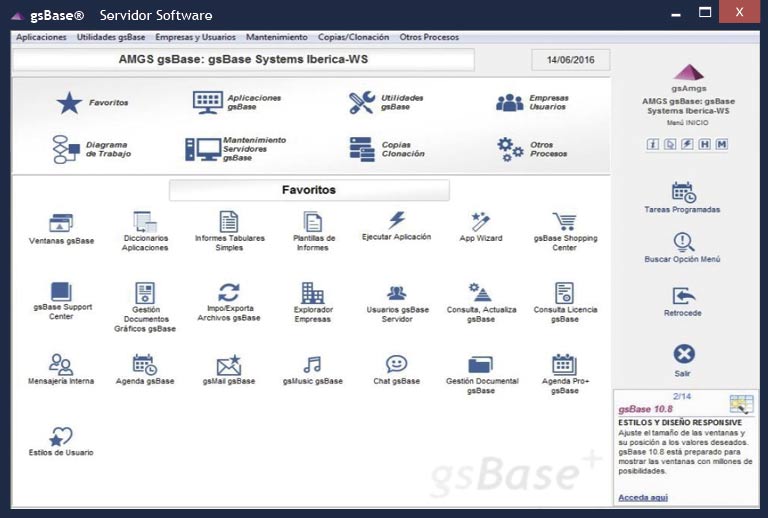Open Empresas Usuarios people icon

click(509, 102)
